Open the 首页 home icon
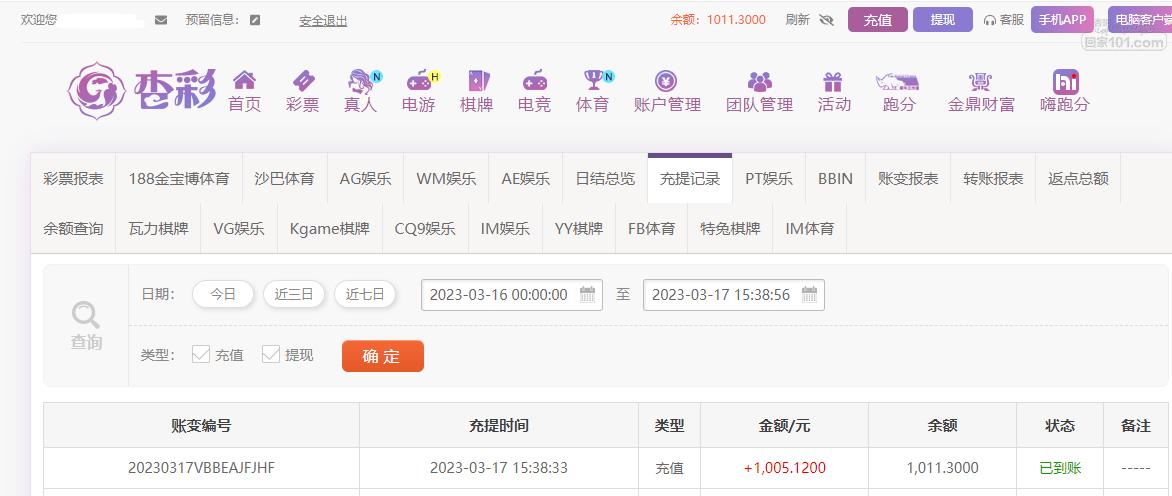This screenshot has width=1172, height=496. tap(244, 82)
